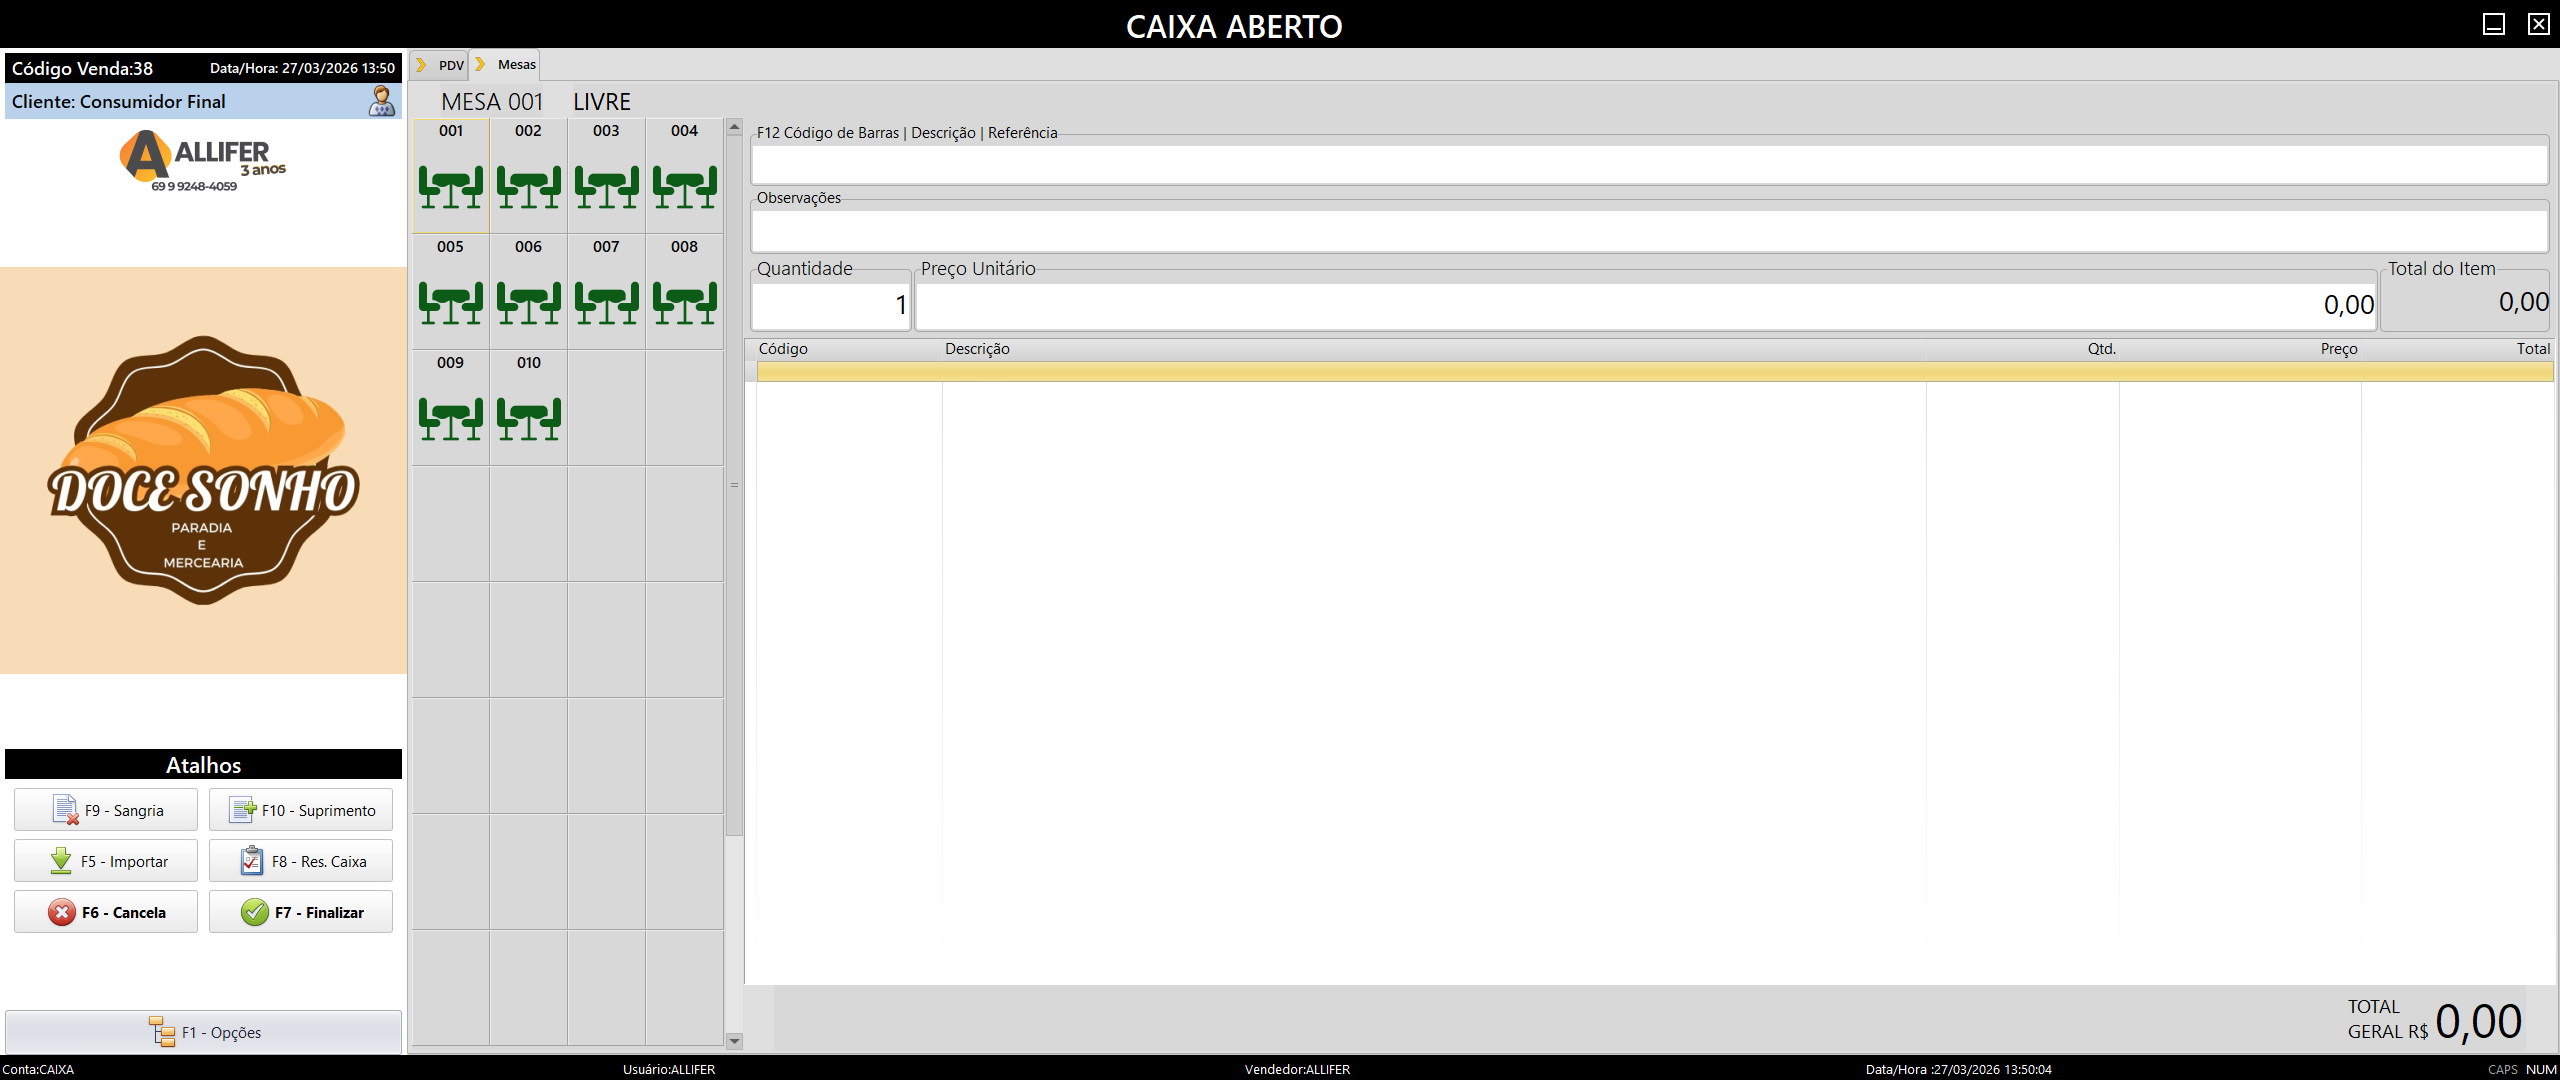The width and height of the screenshot is (2560, 1080).
Task: Finalize sale with F7 - Finalizar
Action: tap(301, 912)
